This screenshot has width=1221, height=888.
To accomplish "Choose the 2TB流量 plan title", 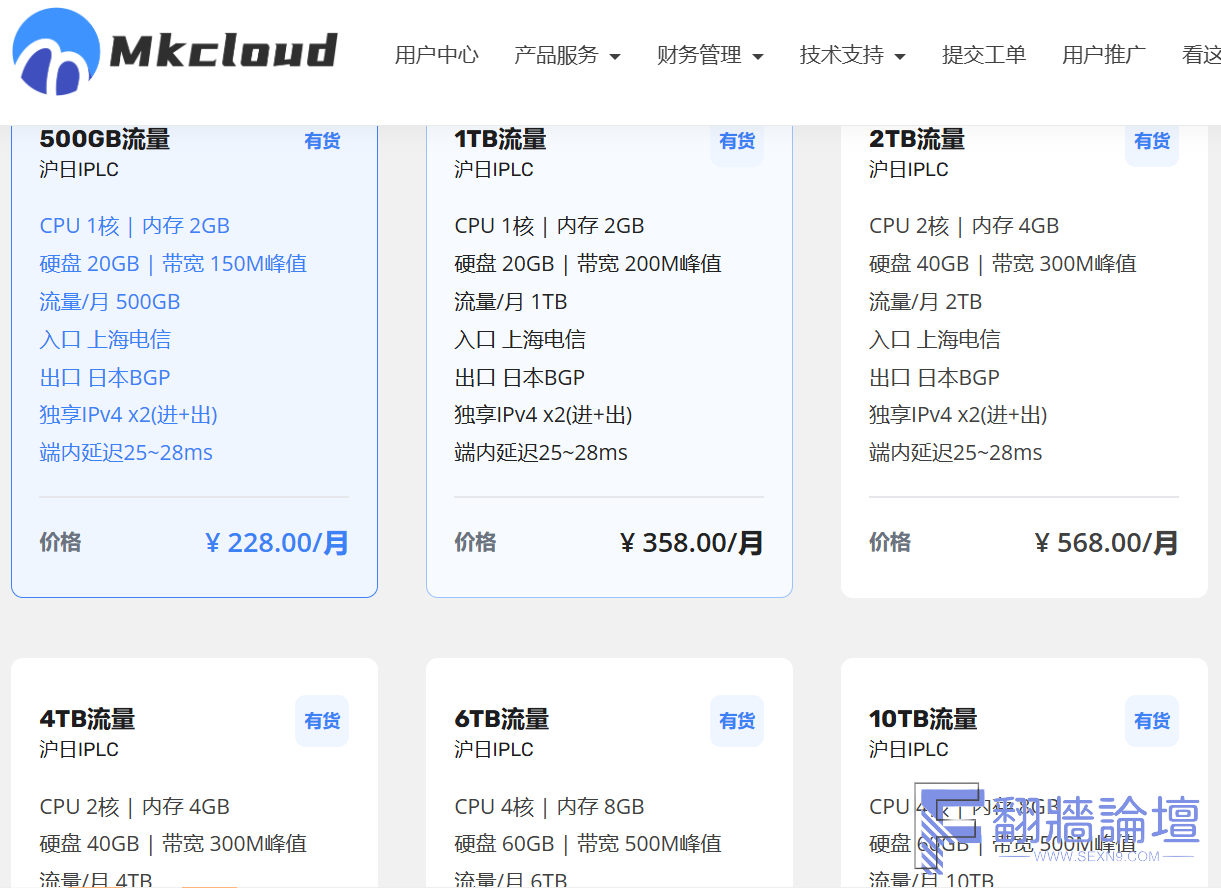I will tap(916, 139).
